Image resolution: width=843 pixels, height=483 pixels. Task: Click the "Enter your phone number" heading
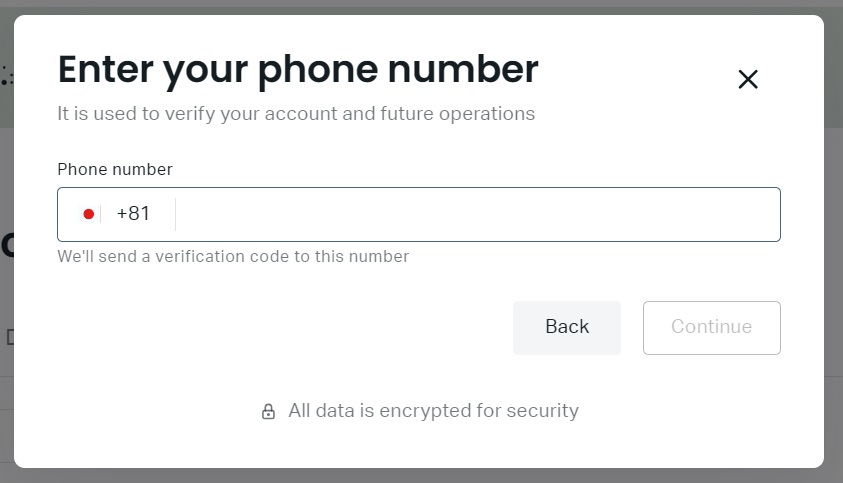[x=297, y=69]
